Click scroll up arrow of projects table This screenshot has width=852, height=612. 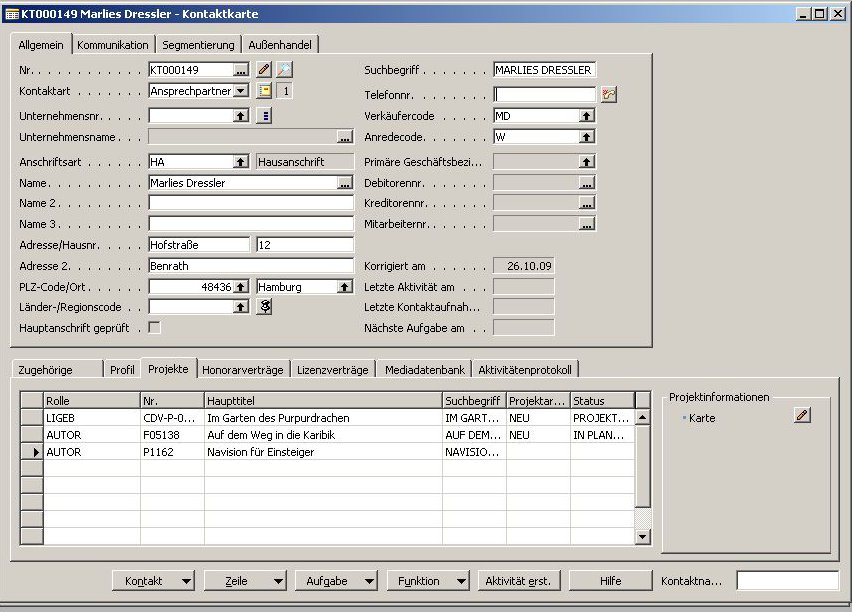(642, 417)
